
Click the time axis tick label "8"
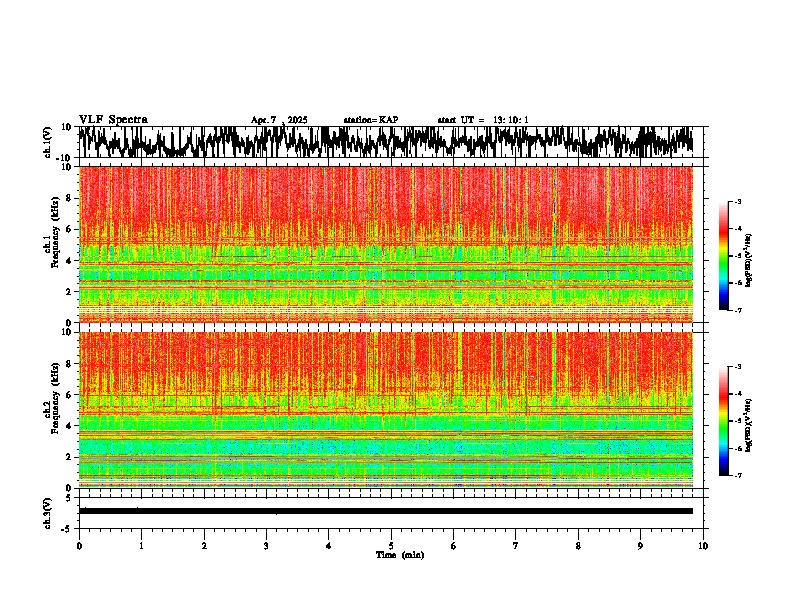tap(578, 546)
